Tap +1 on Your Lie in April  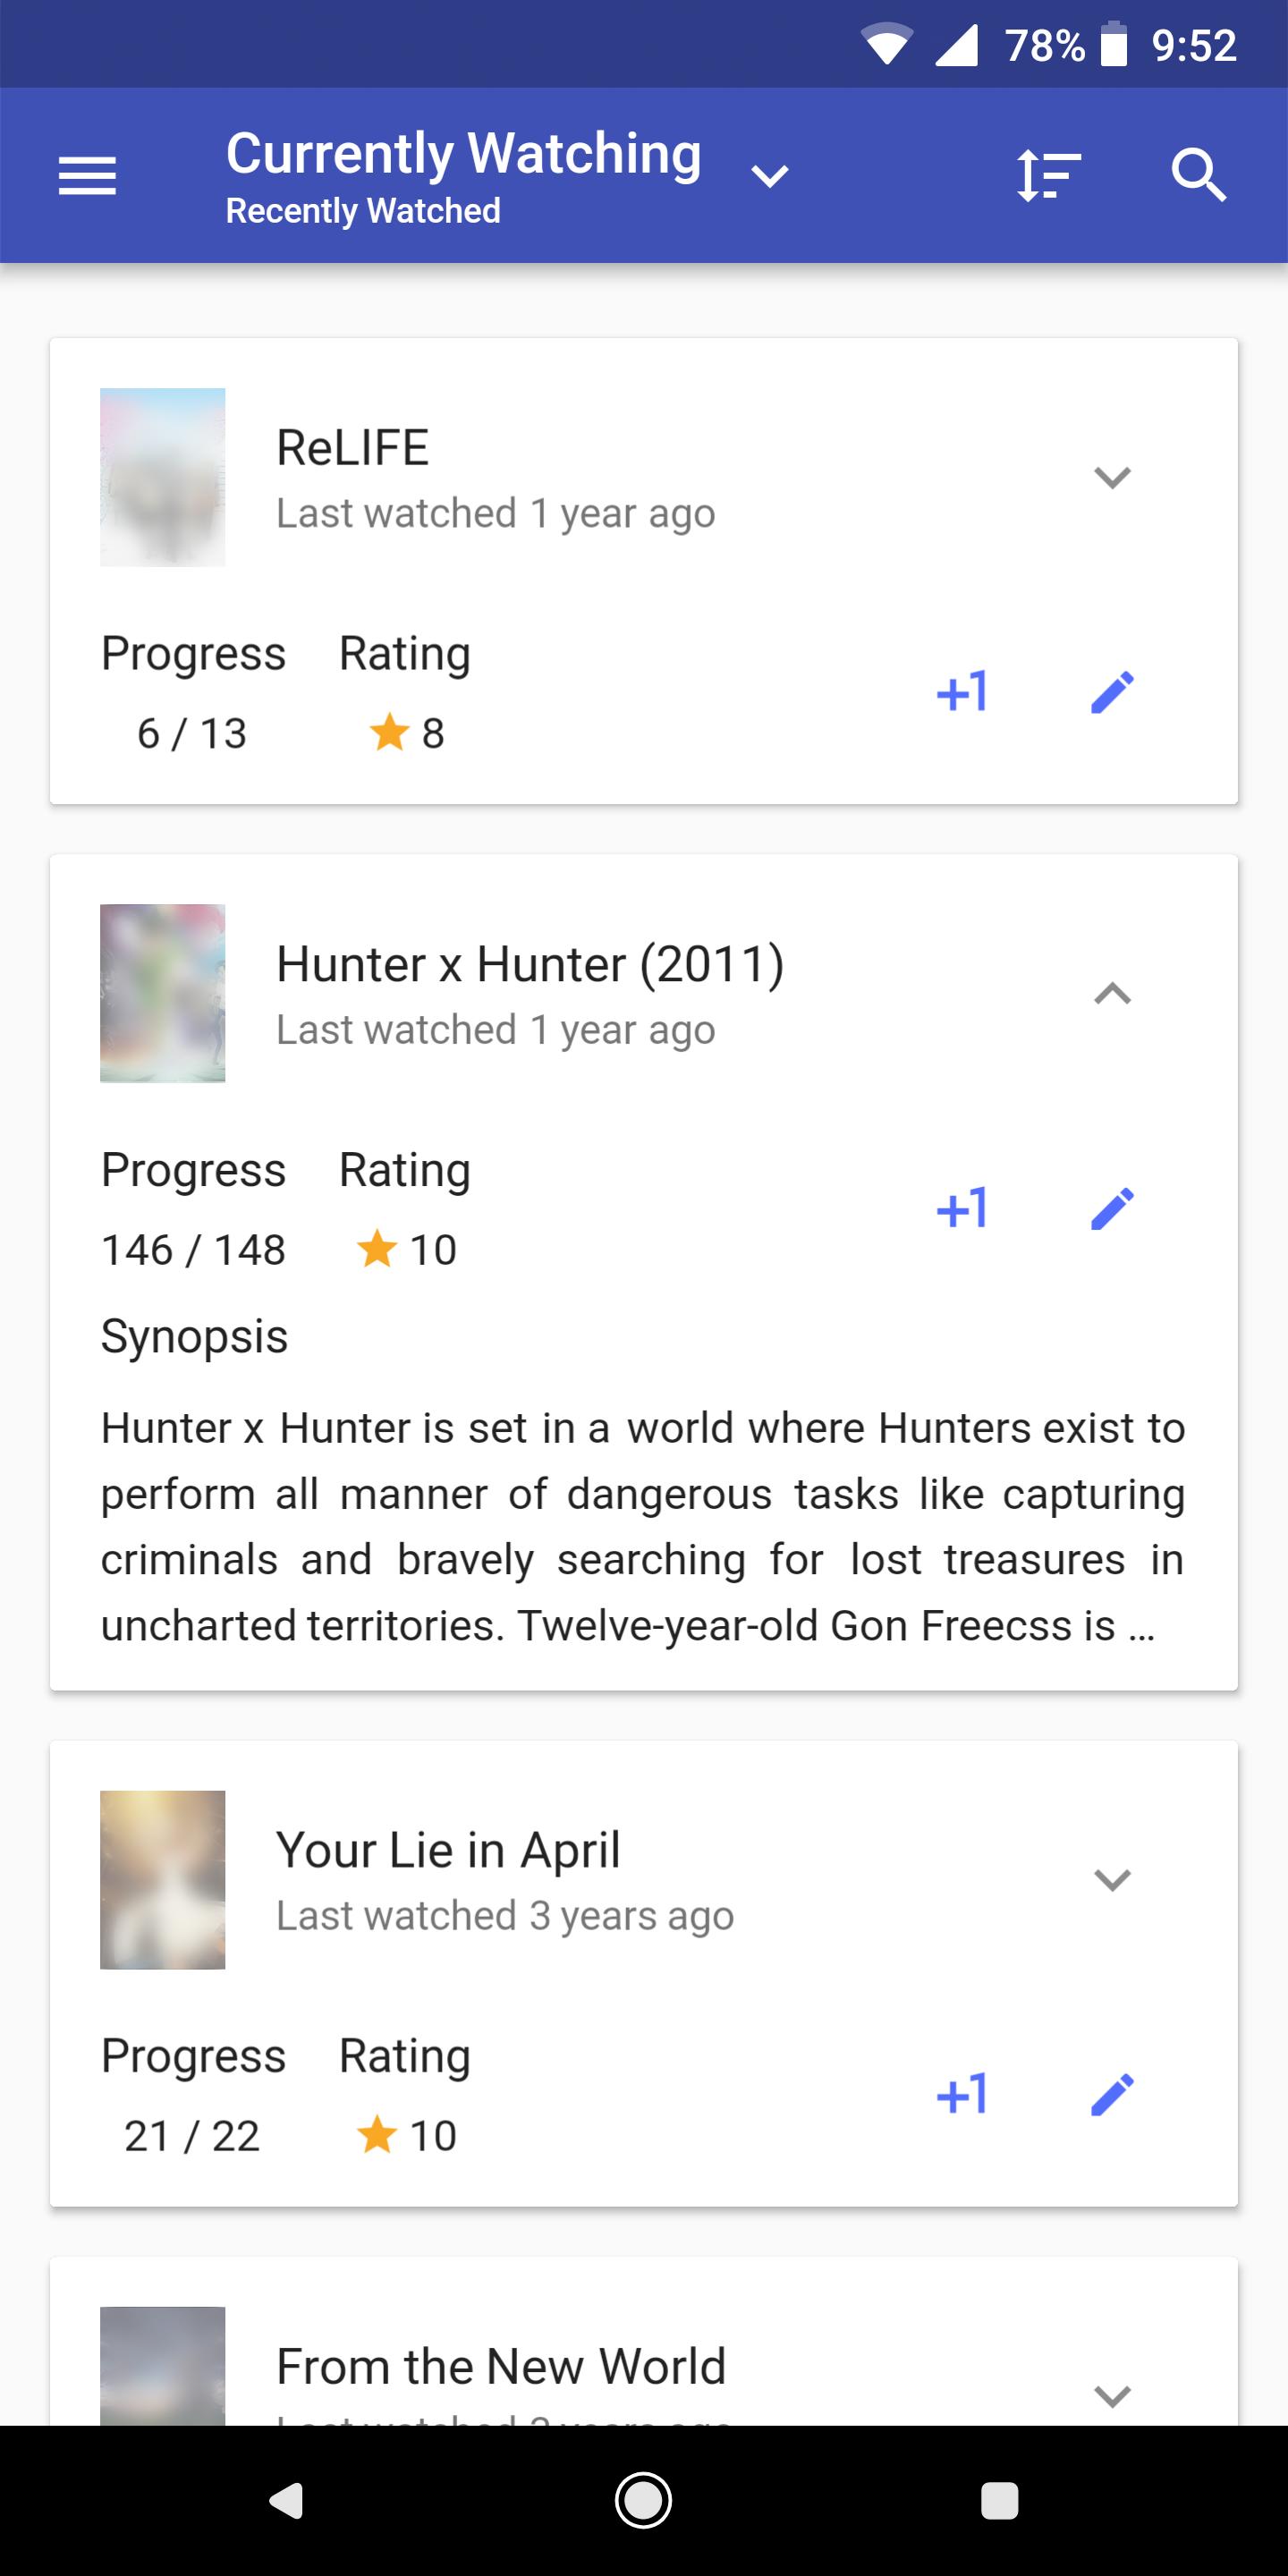coord(962,2094)
